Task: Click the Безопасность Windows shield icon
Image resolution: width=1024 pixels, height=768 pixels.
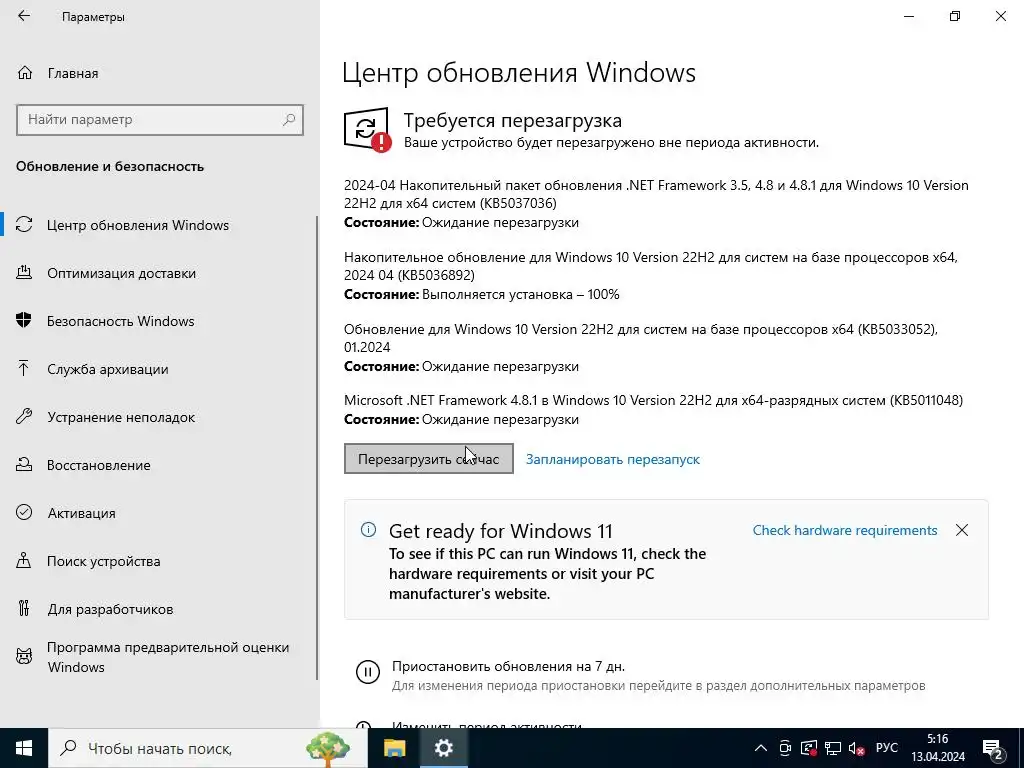Action: [24, 321]
